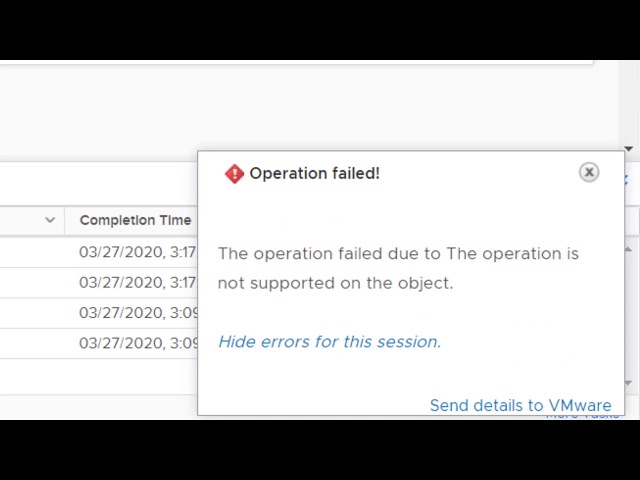Click the partially hidden blue icon behind dialog

[626, 180]
